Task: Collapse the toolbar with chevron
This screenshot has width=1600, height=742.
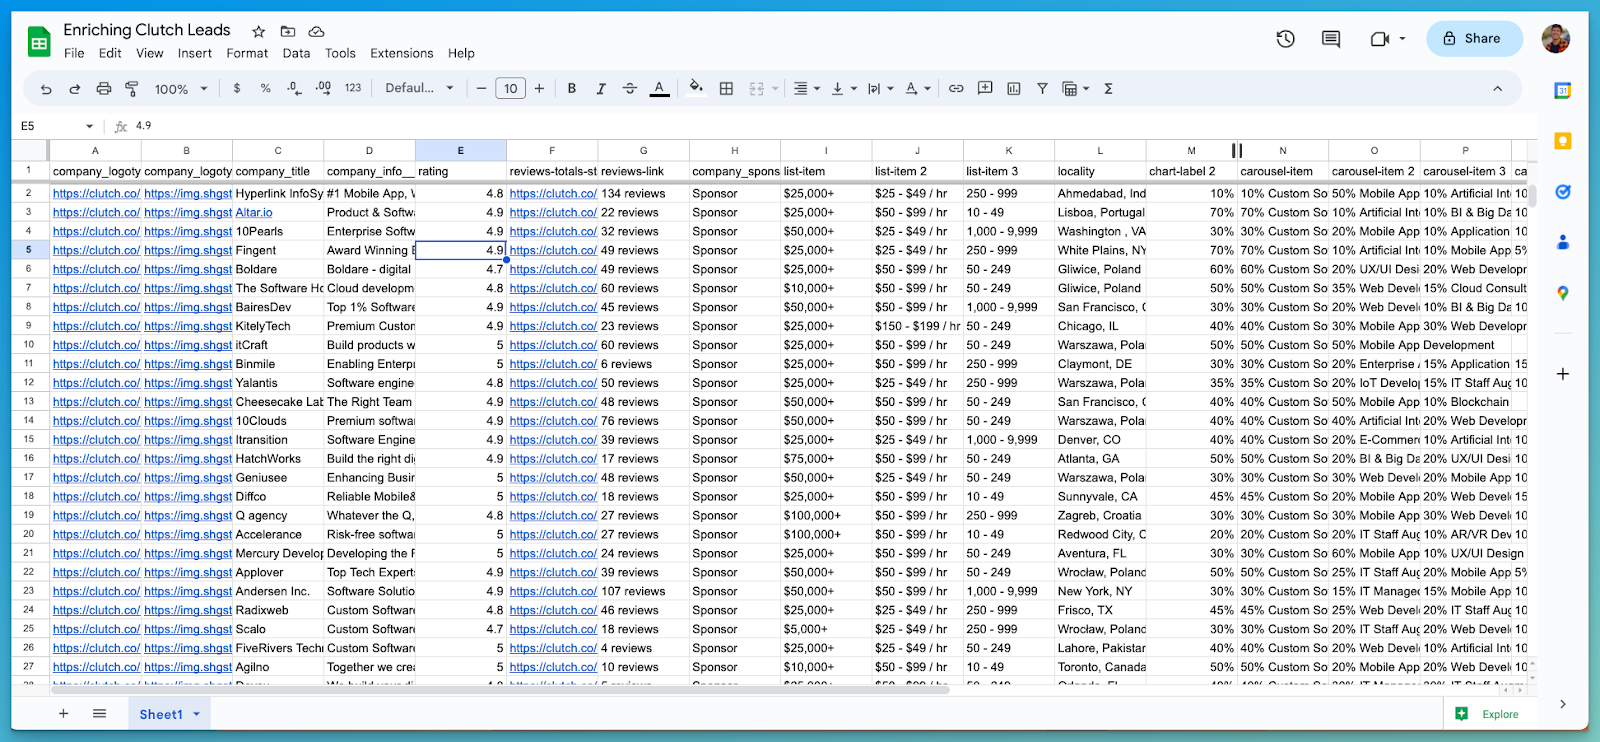Action: [x=1497, y=89]
